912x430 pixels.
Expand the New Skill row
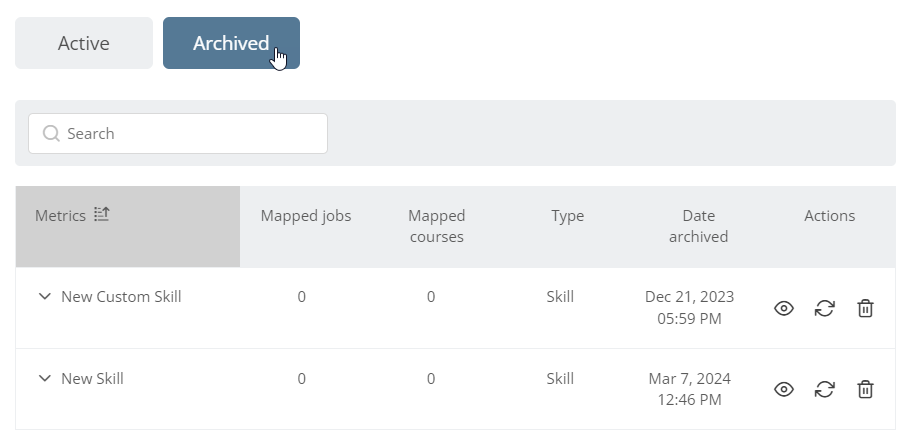click(44, 379)
